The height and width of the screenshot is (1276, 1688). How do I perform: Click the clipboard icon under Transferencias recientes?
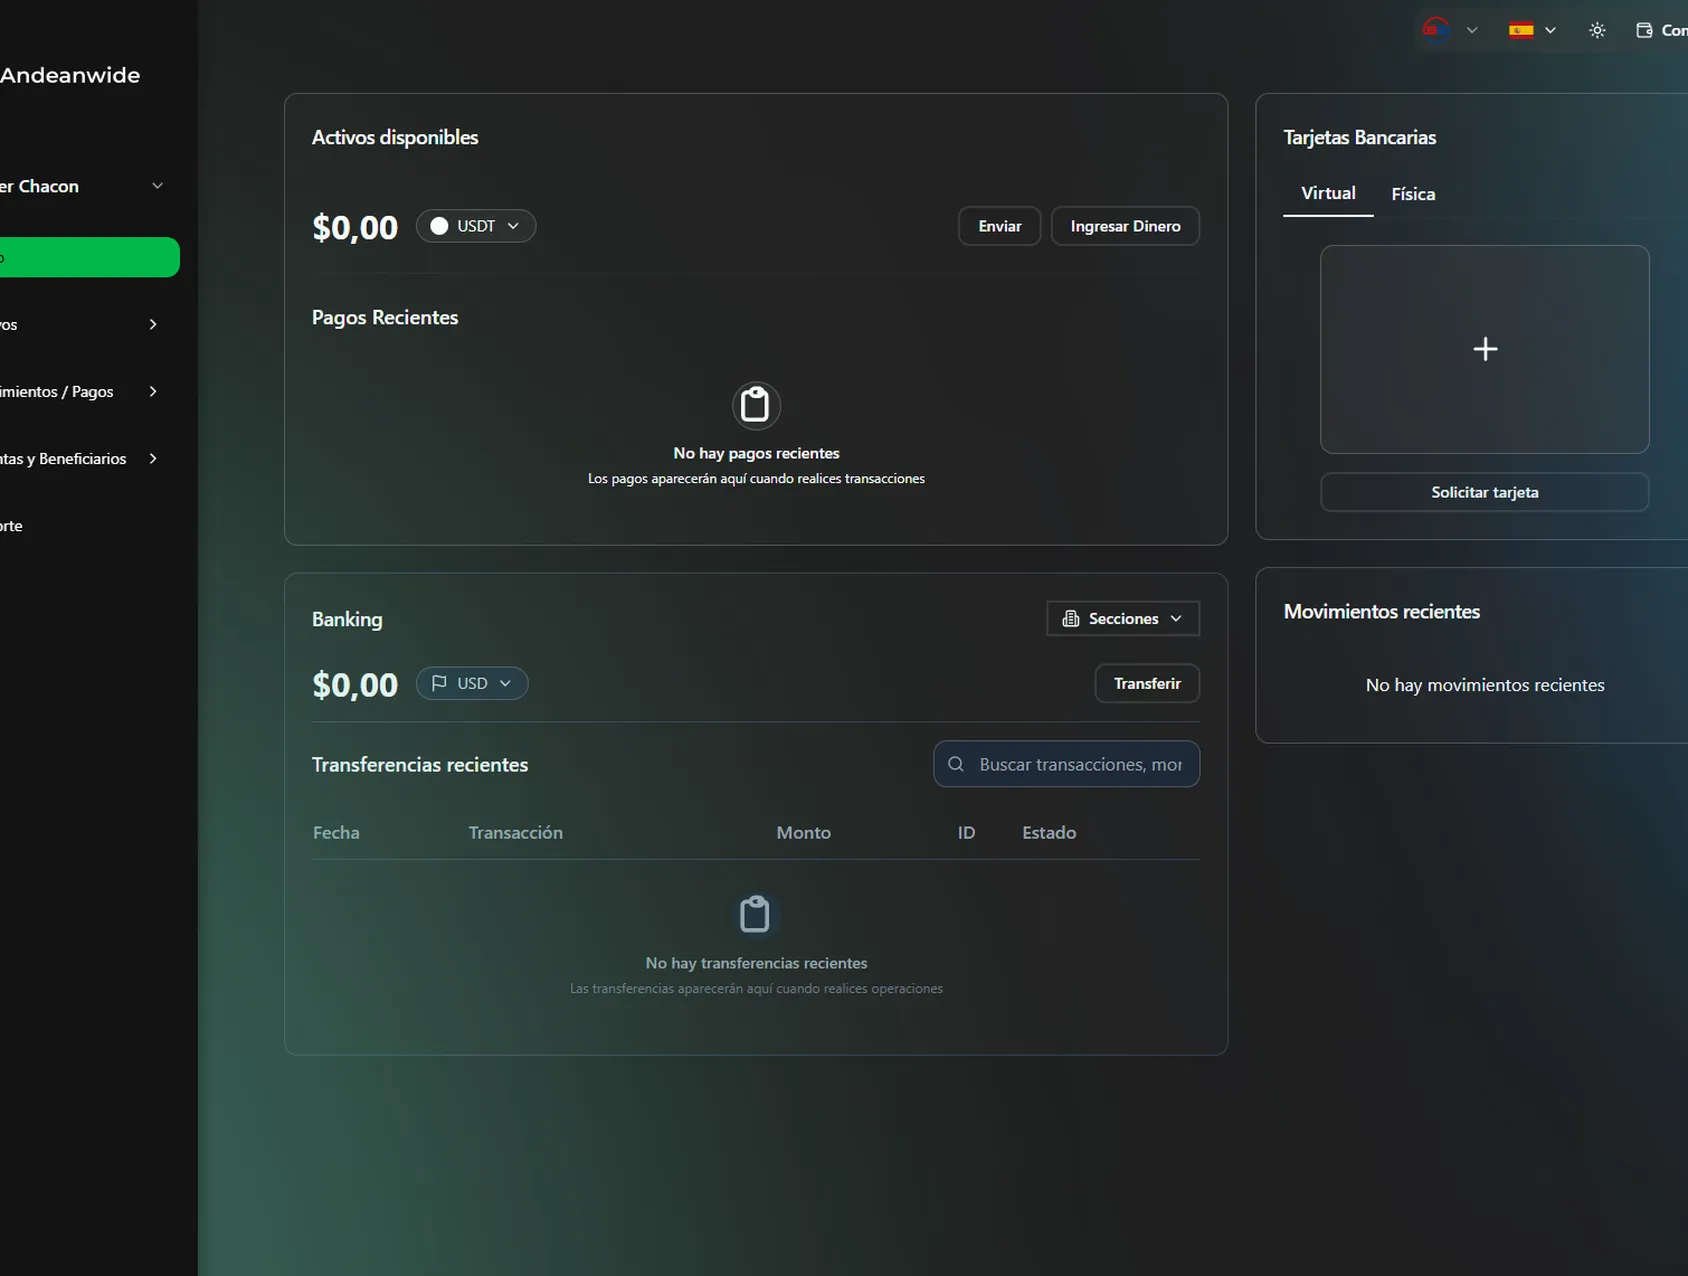click(755, 914)
